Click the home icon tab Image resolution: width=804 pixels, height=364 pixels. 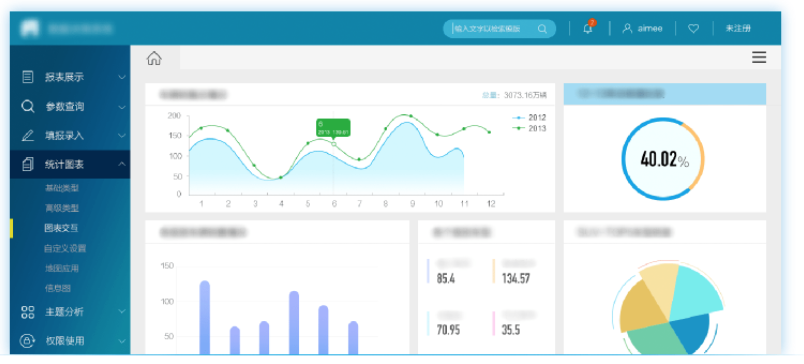[x=154, y=58]
